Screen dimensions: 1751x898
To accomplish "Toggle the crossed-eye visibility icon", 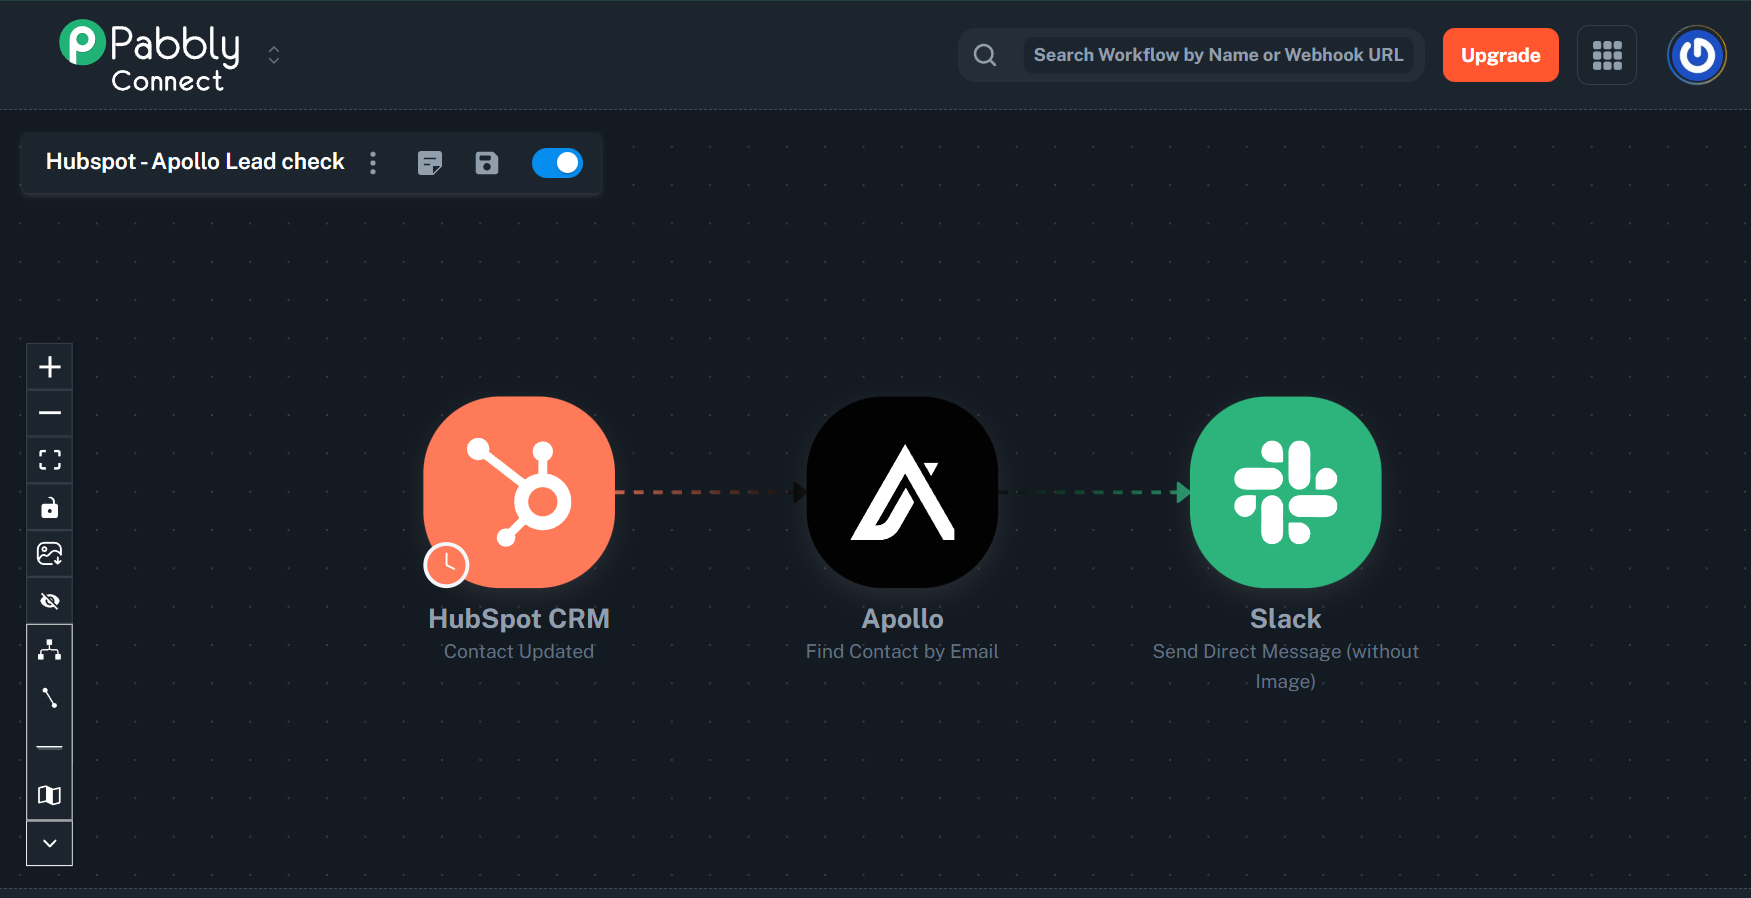I will tap(49, 601).
